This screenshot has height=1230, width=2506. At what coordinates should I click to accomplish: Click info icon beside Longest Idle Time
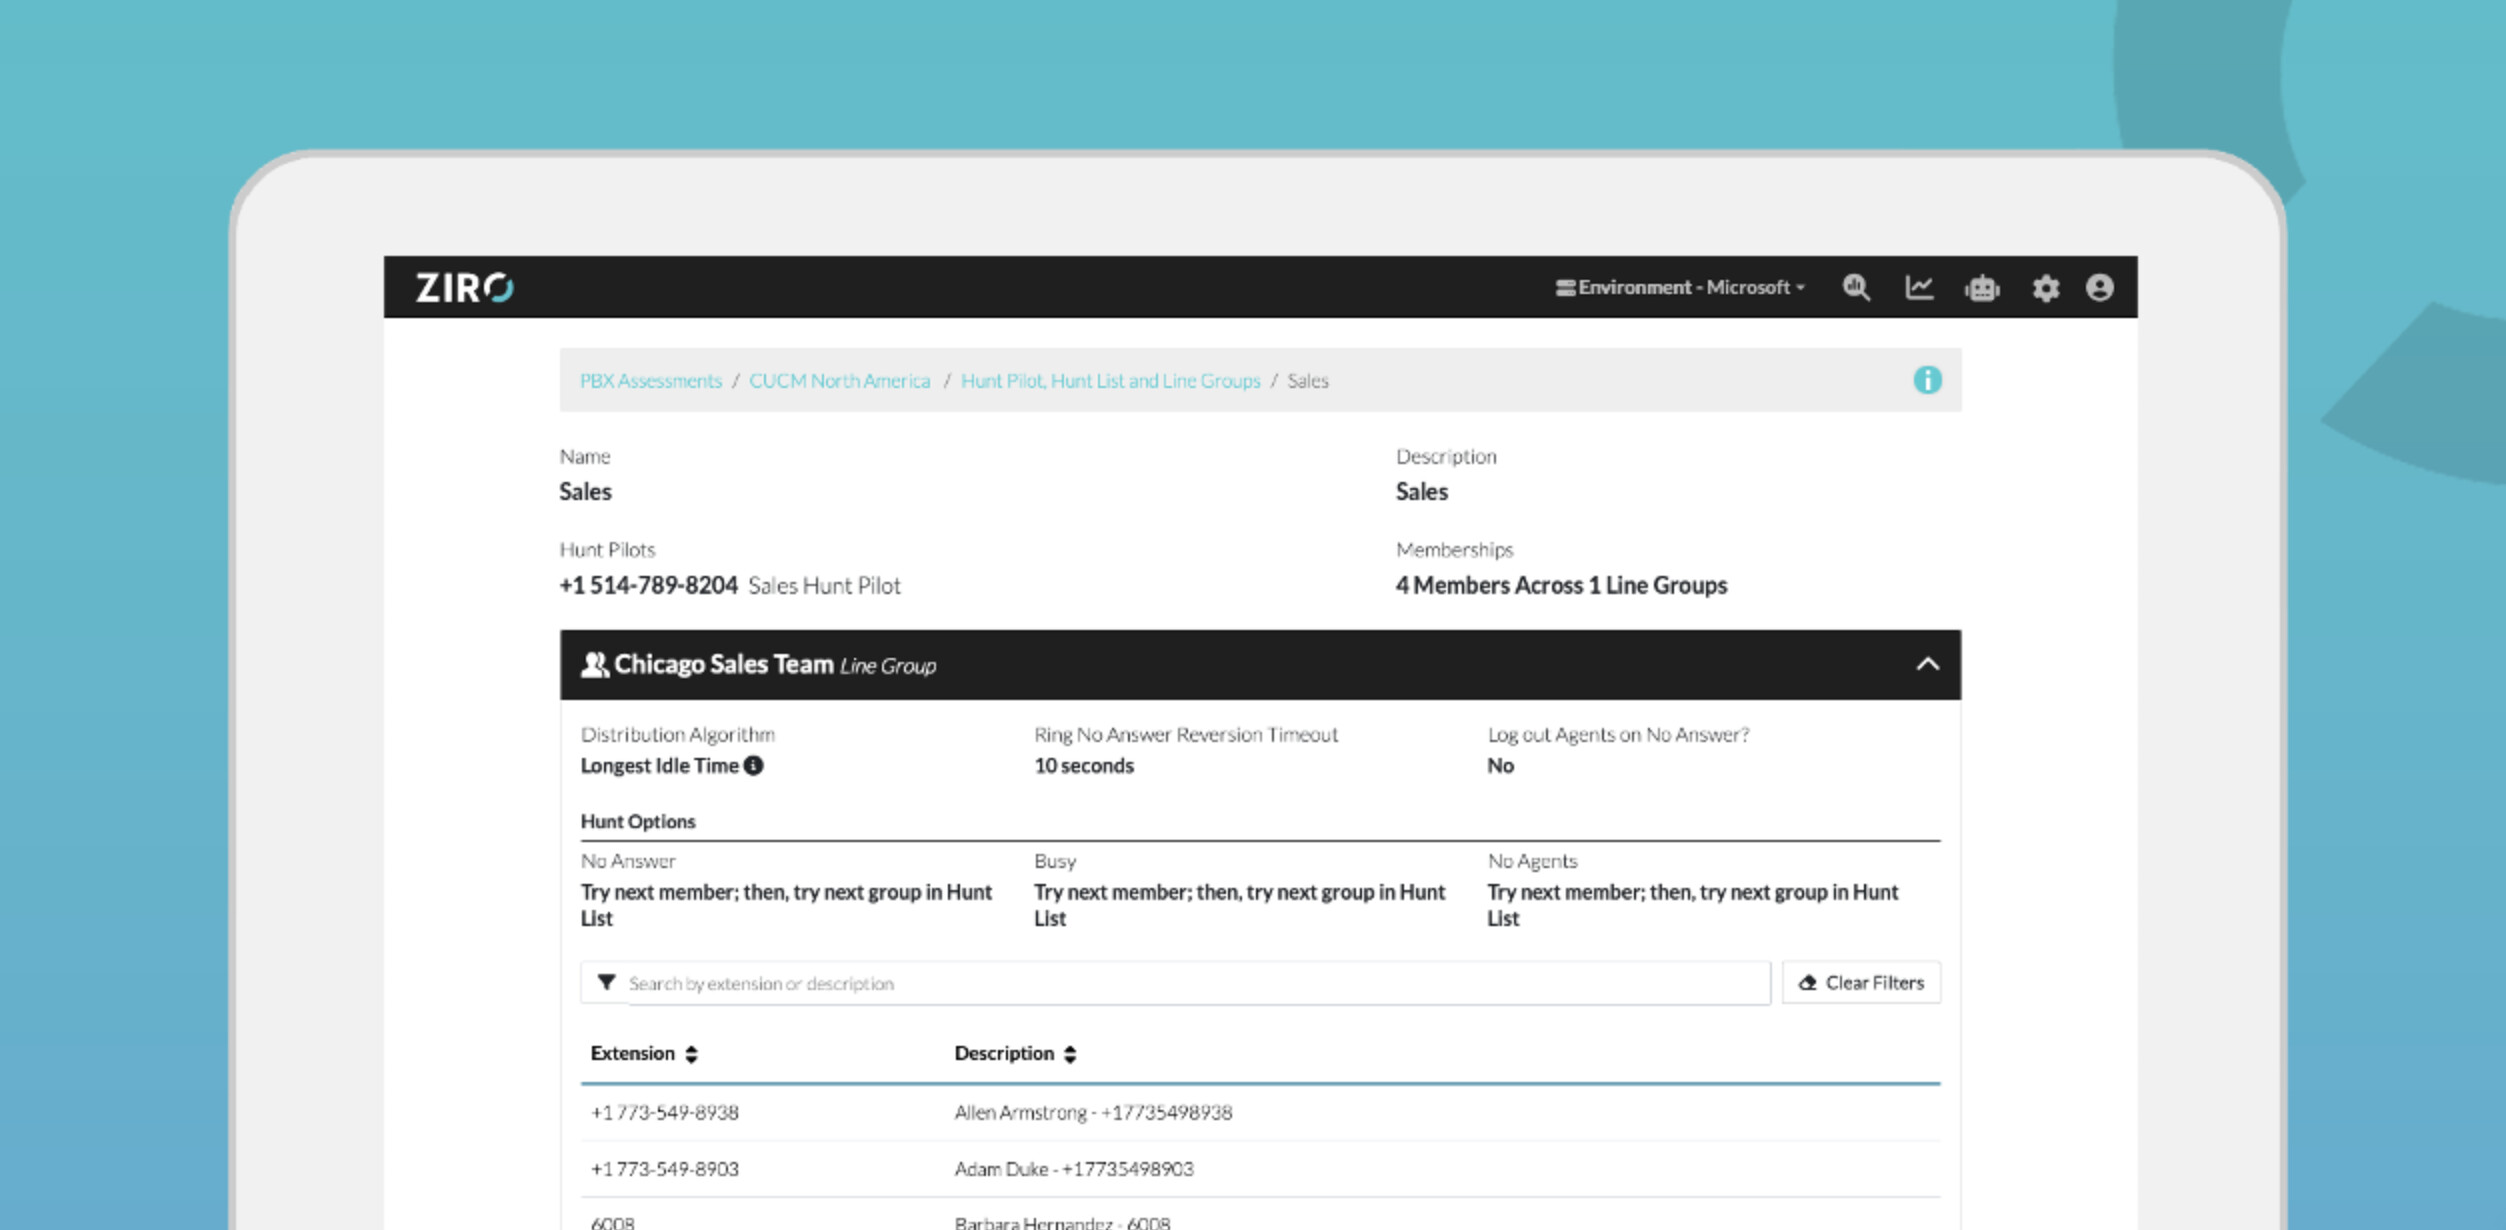point(754,765)
